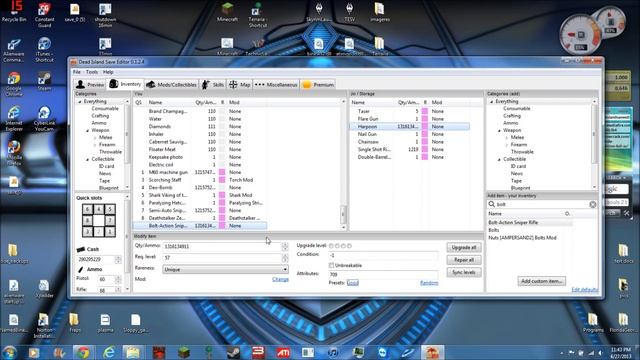This screenshot has width=640, height=360.
Task: Click rarity swatch of Taser row
Action: [425, 111]
